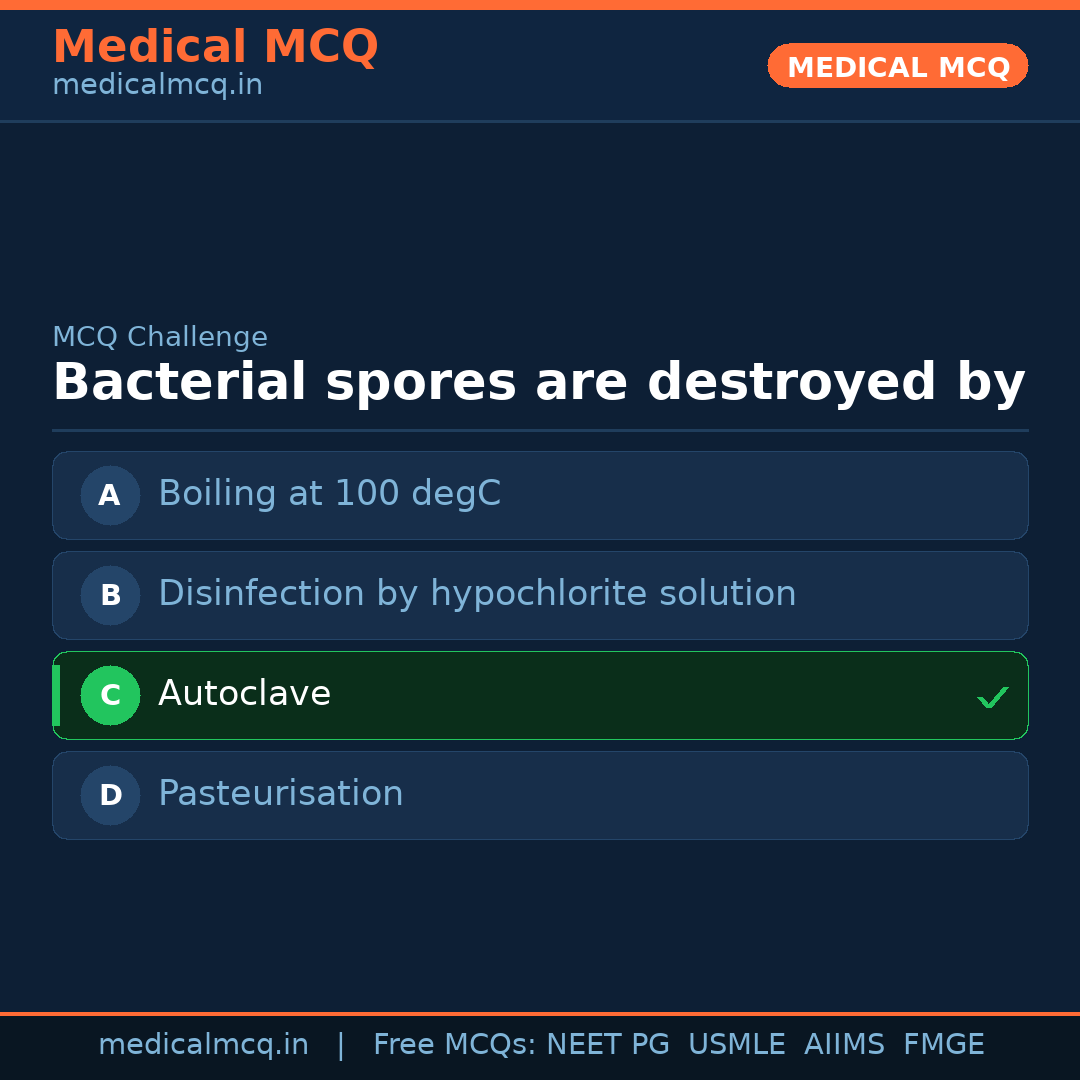
Task: Open medicalmcq.in link under the header title
Action: [x=157, y=86]
